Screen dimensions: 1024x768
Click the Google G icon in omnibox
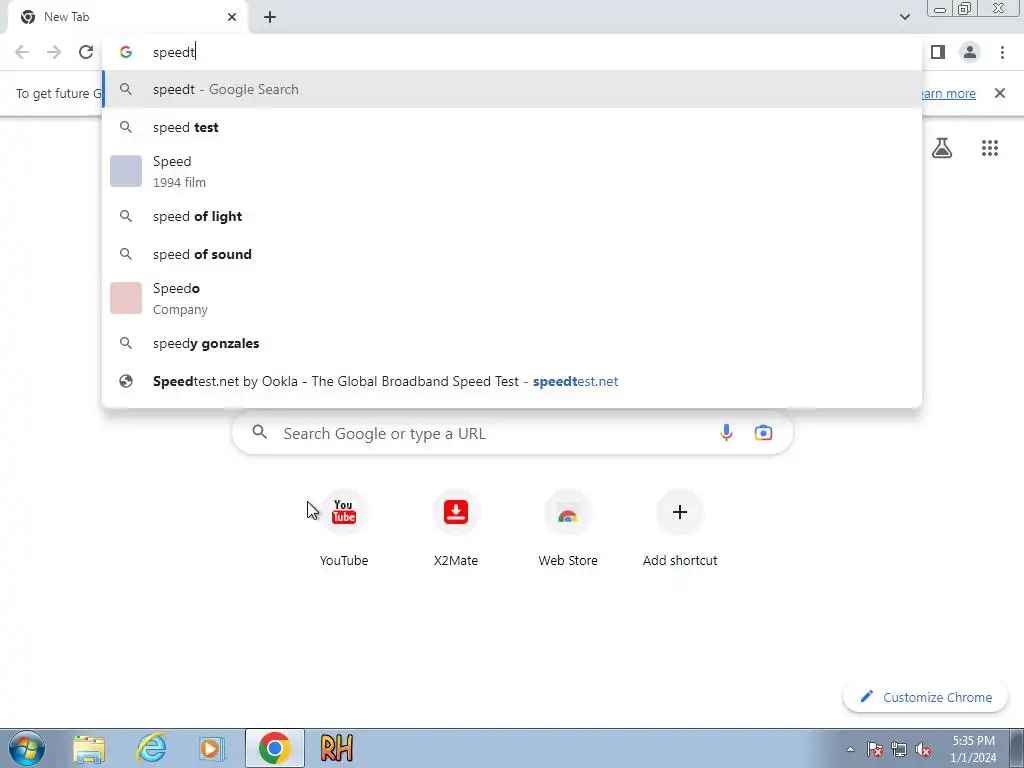[126, 52]
